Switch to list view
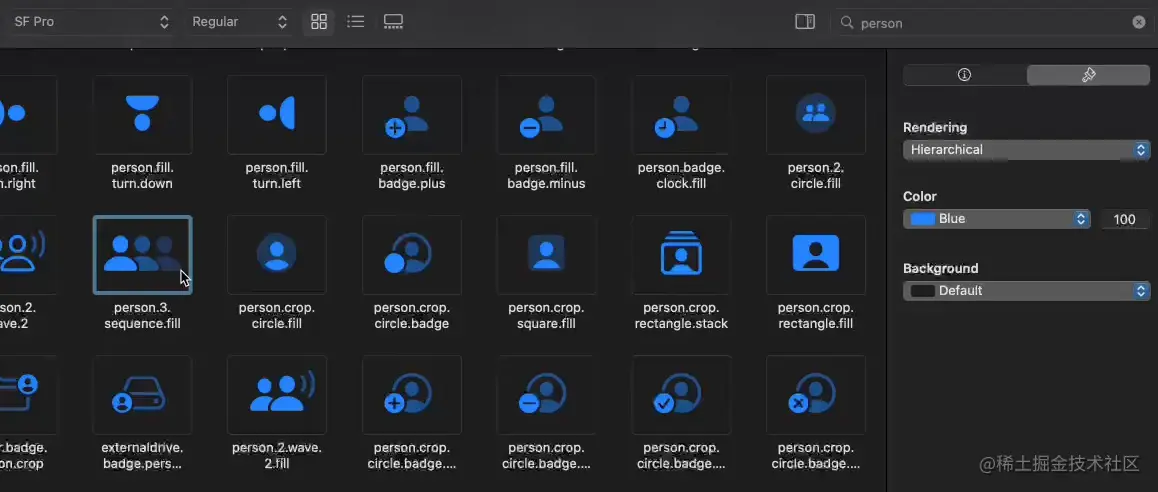Image resolution: width=1158 pixels, height=492 pixels. pos(356,22)
